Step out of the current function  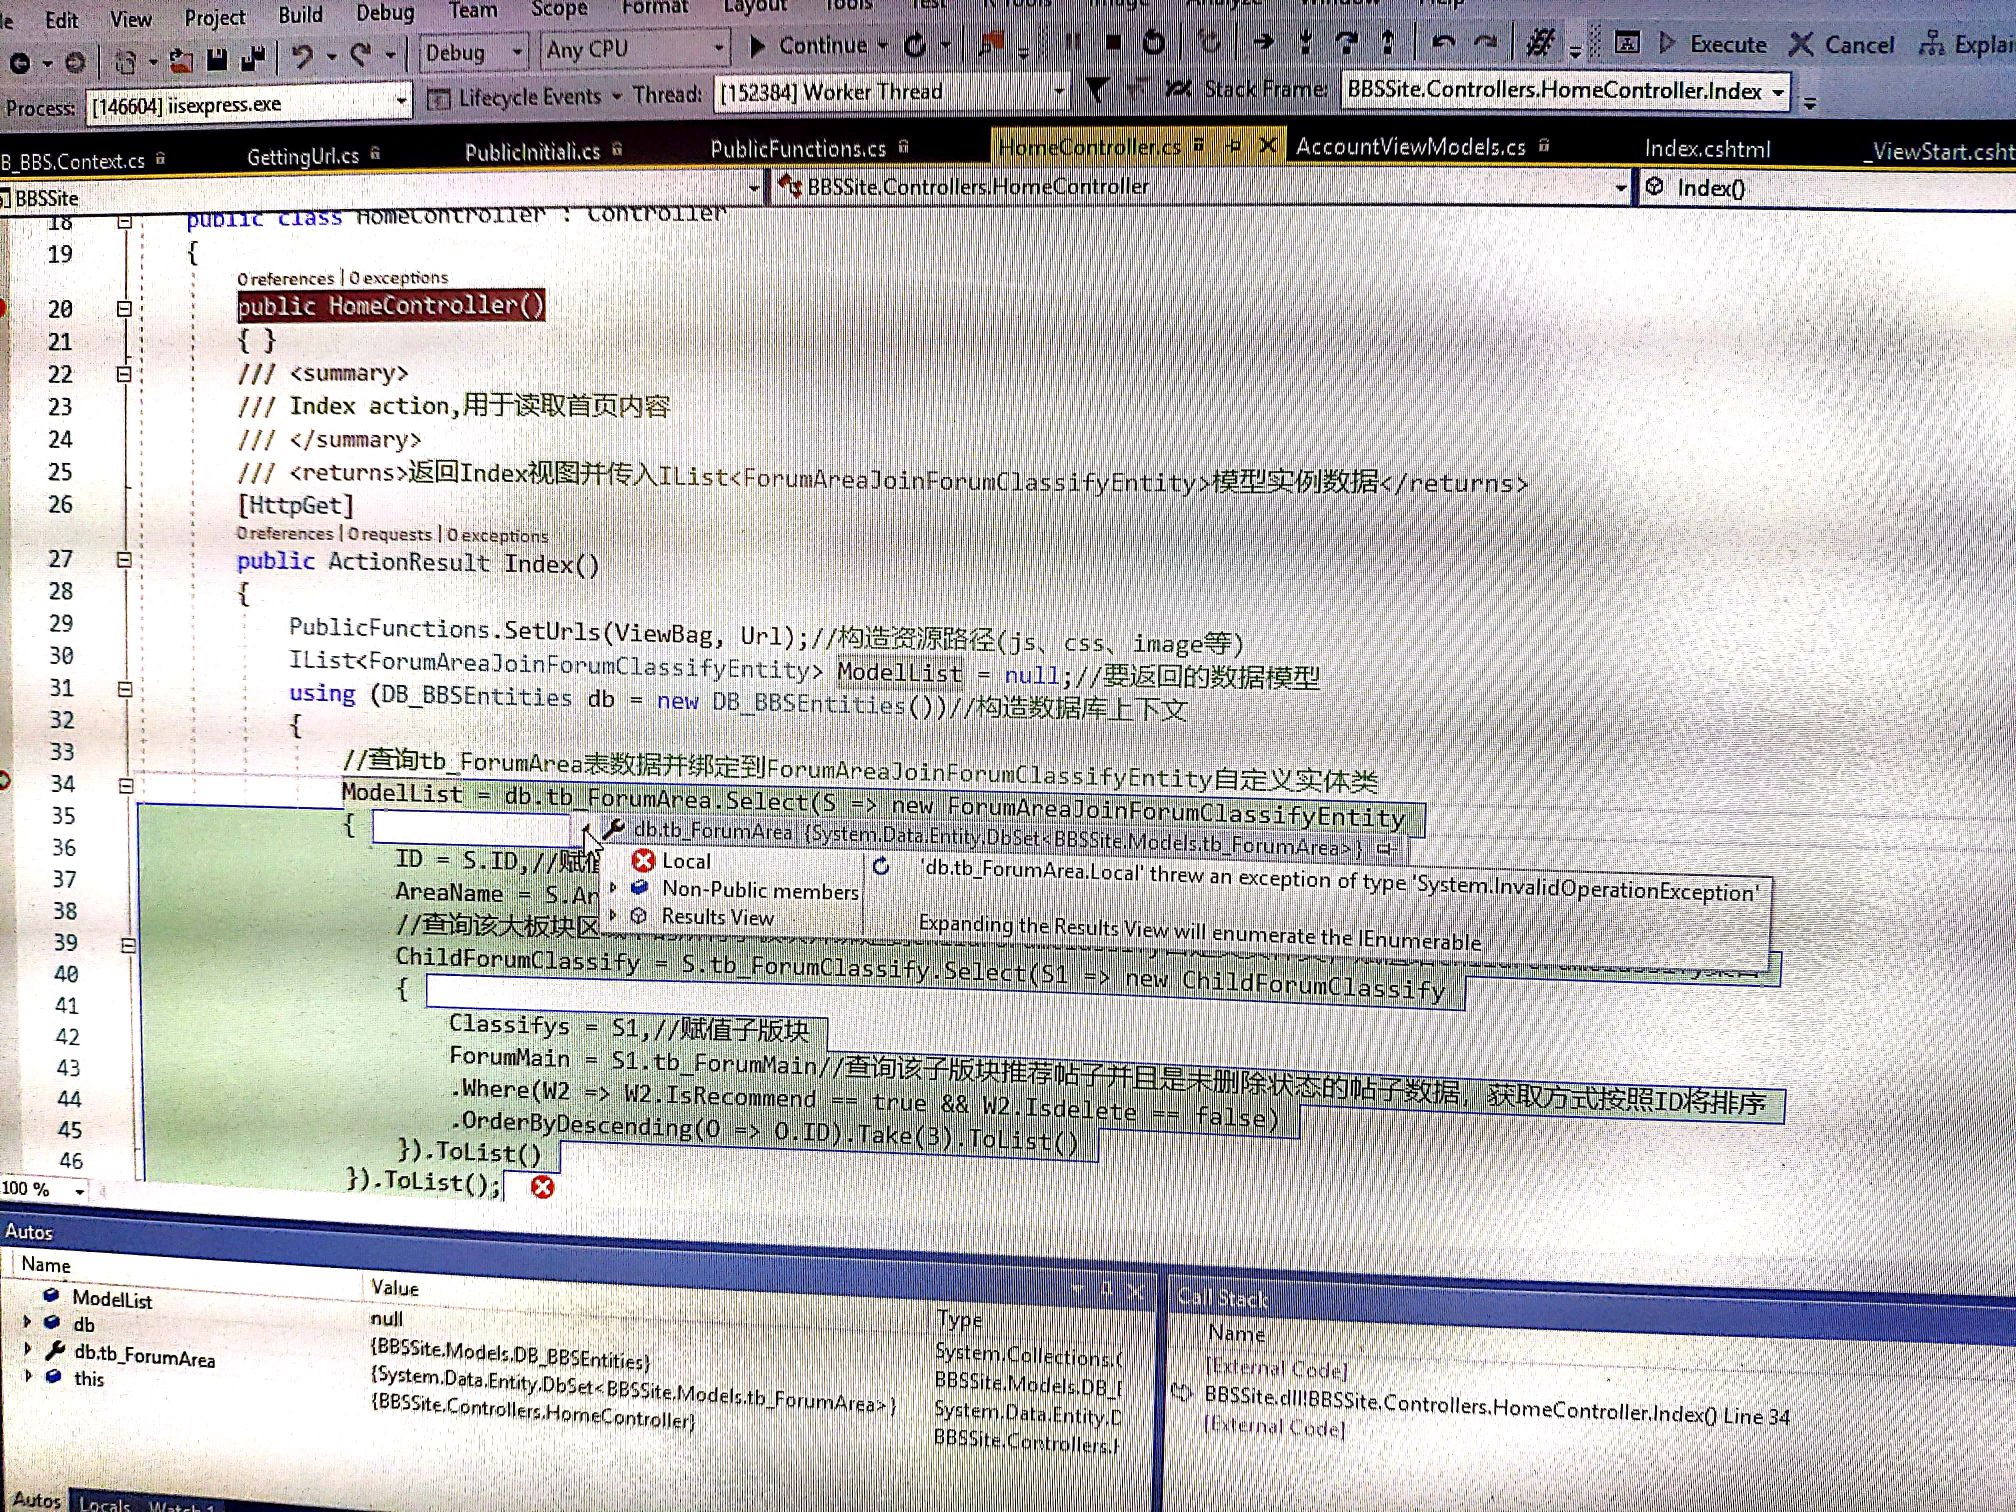coord(1387,42)
